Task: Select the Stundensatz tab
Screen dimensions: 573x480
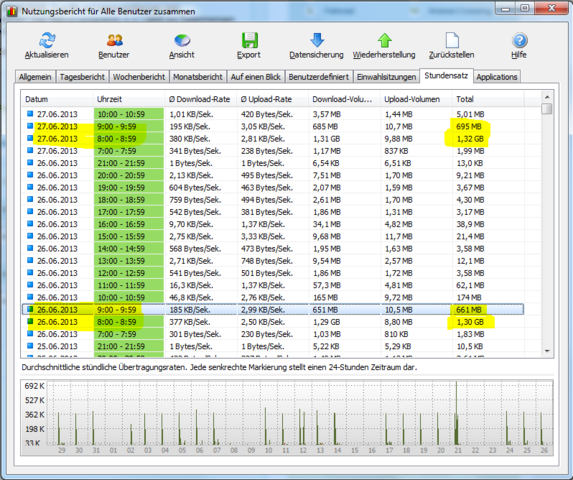Action: click(446, 76)
